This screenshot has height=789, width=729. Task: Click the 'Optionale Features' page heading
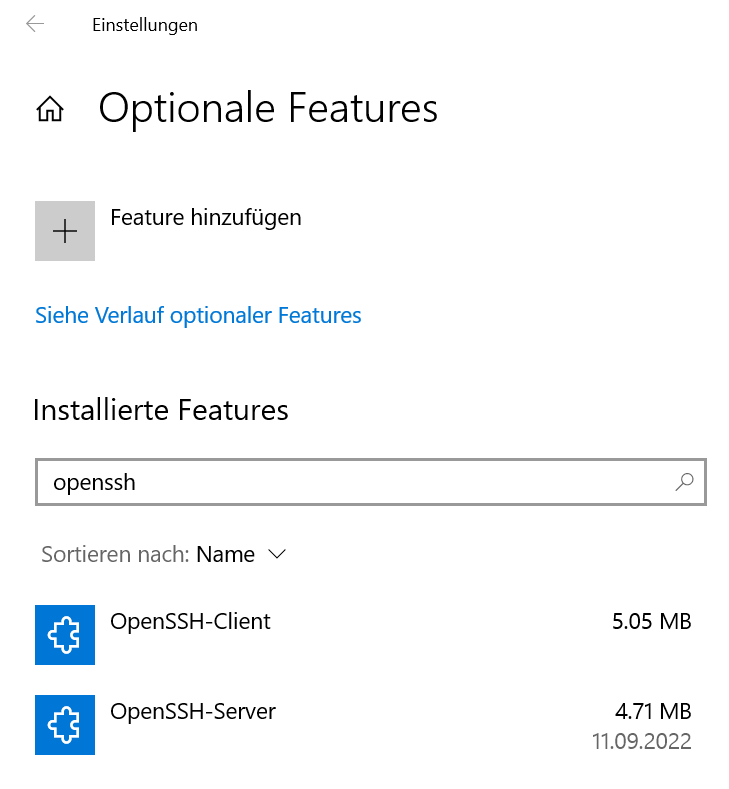coord(268,108)
